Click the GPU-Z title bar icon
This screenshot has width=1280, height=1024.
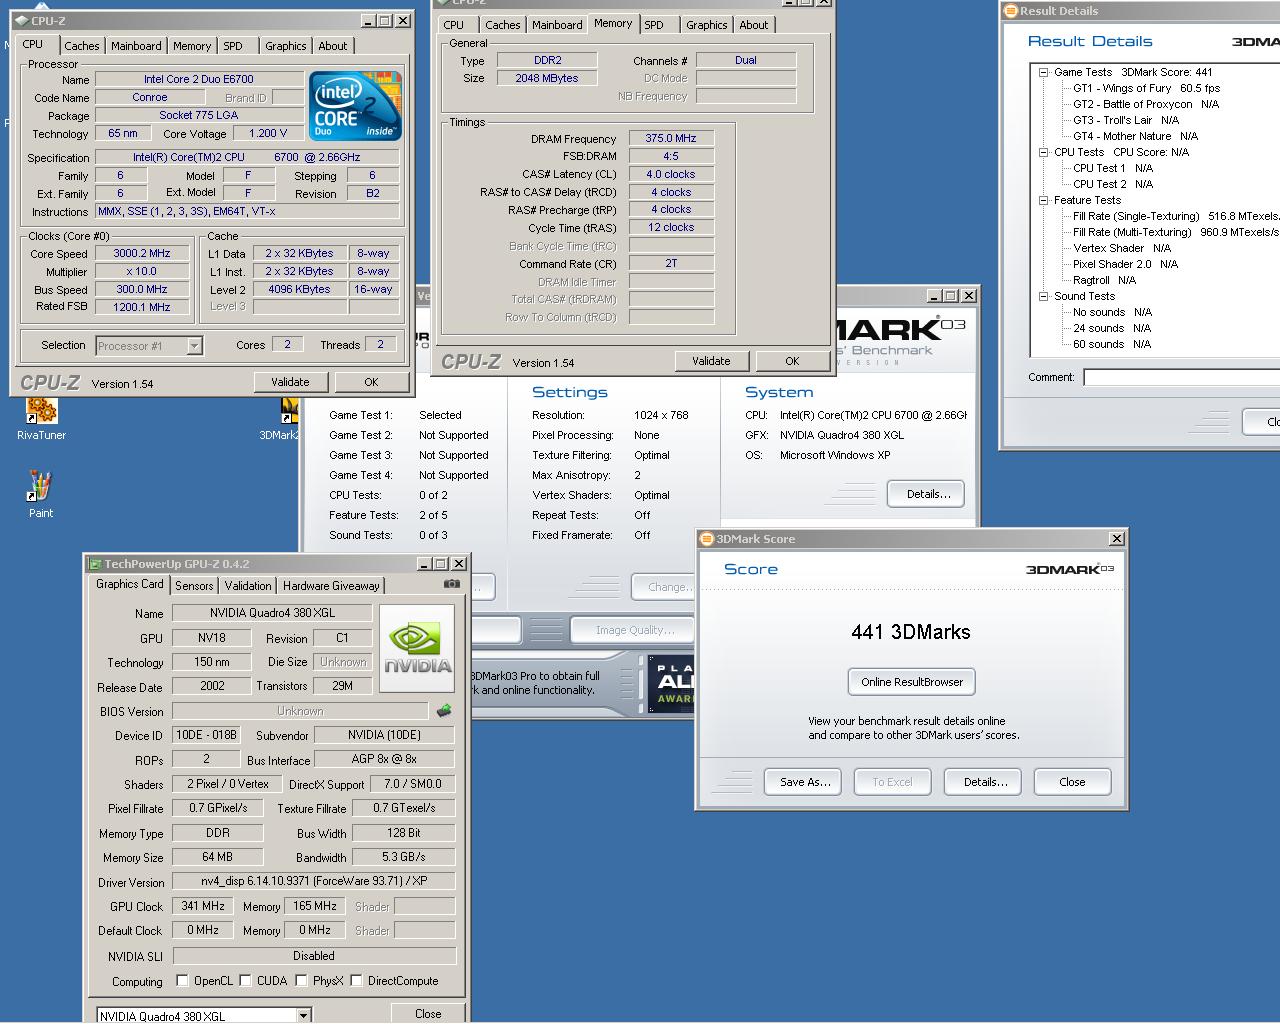[x=96, y=564]
